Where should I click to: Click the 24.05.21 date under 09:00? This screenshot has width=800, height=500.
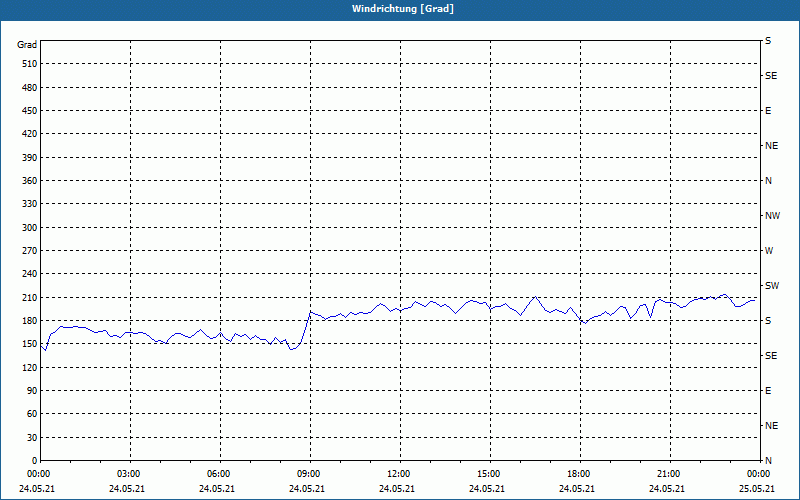click(307, 489)
